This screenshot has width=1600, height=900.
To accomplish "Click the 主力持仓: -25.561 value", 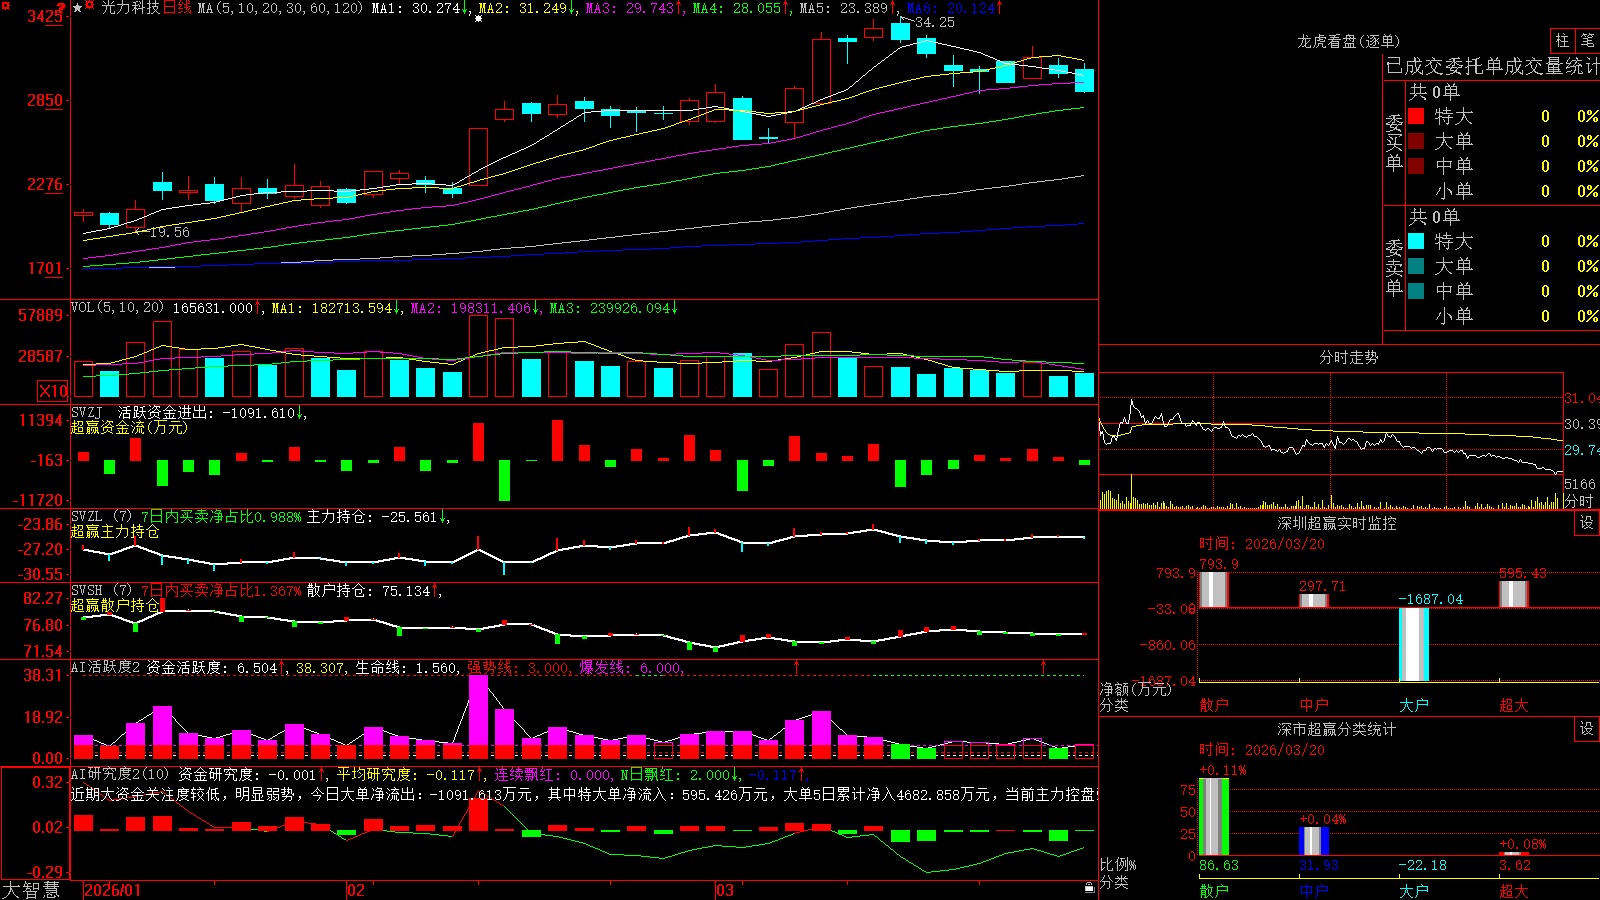I will pyautogui.click(x=372, y=517).
